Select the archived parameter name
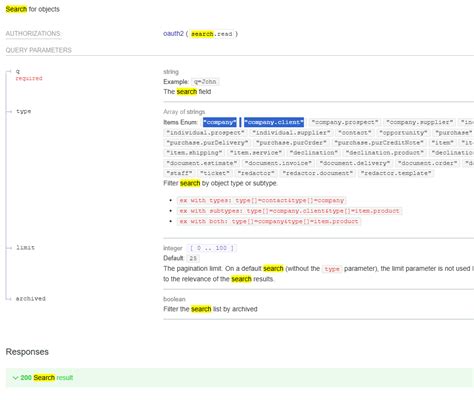The width and height of the screenshot is (474, 400). point(31,299)
